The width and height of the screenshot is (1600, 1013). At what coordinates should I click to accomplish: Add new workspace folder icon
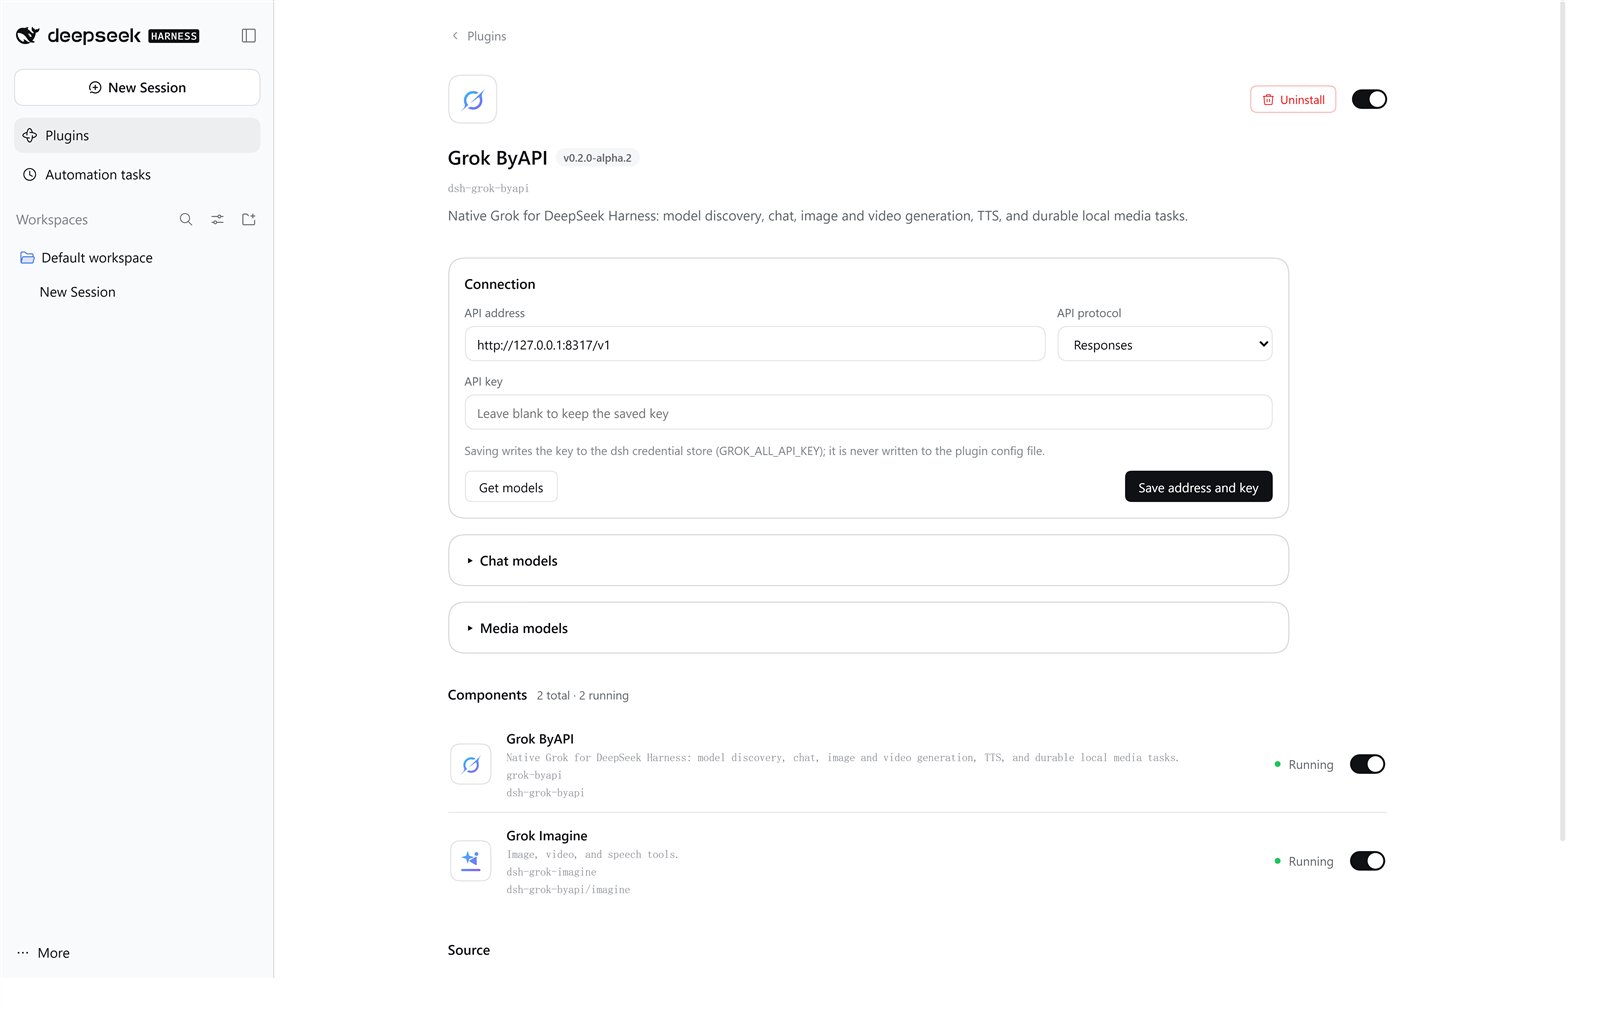click(x=249, y=220)
